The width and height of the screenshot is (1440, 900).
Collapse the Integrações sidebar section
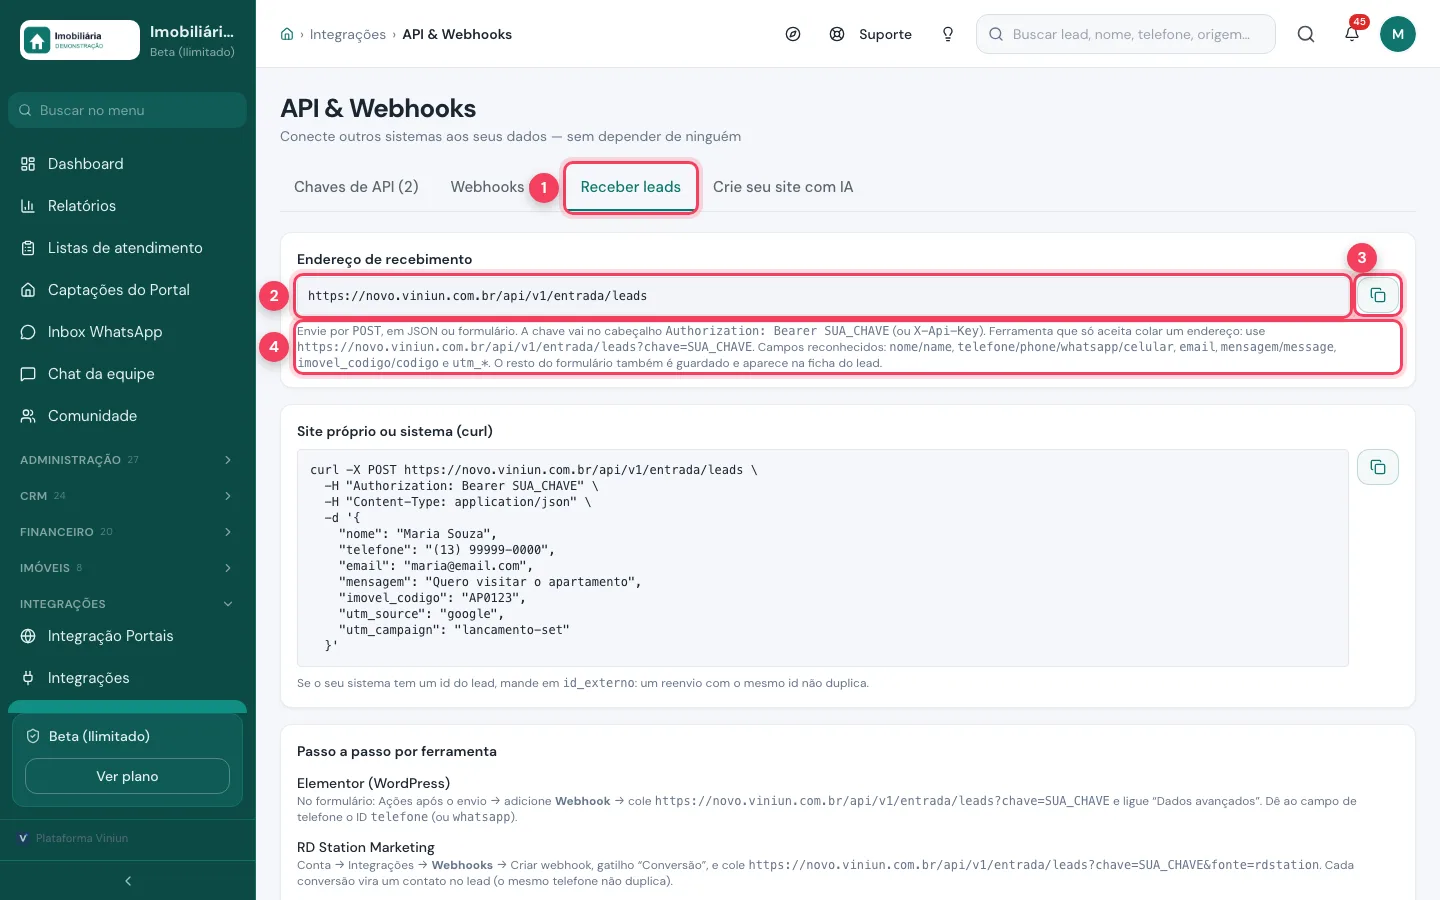(x=127, y=604)
